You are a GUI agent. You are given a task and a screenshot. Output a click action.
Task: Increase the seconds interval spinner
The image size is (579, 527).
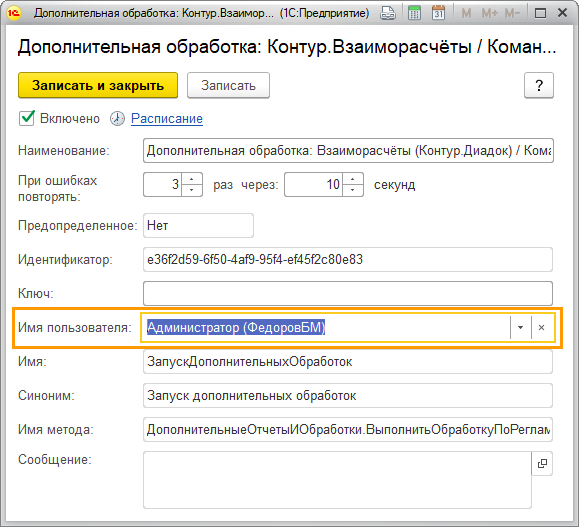pyautogui.click(x=353, y=179)
